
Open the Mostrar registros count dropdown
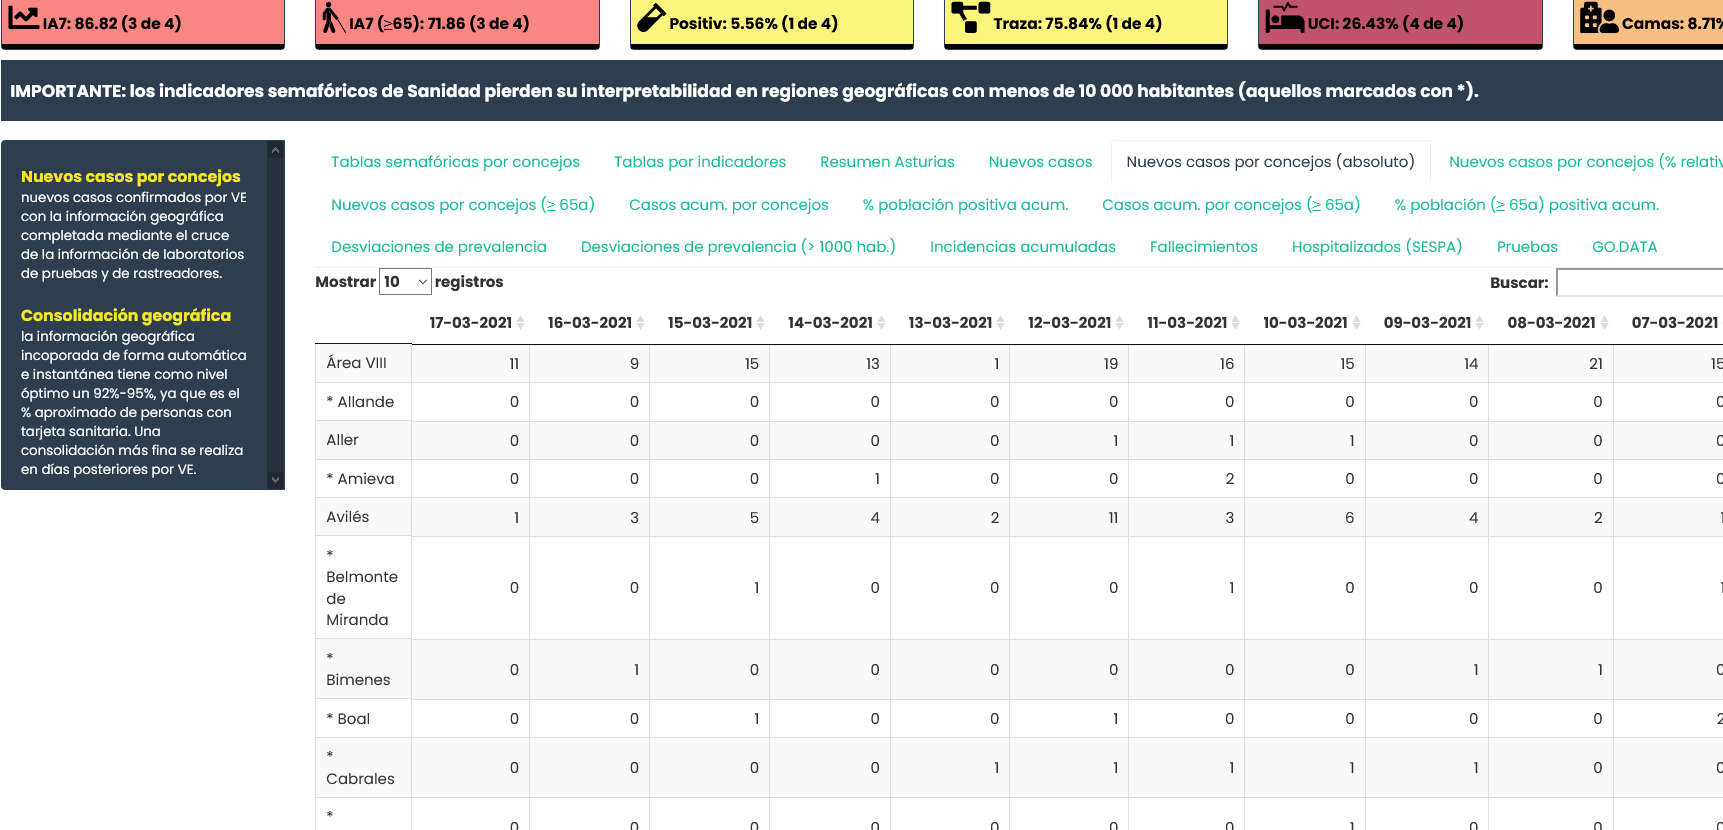[405, 282]
